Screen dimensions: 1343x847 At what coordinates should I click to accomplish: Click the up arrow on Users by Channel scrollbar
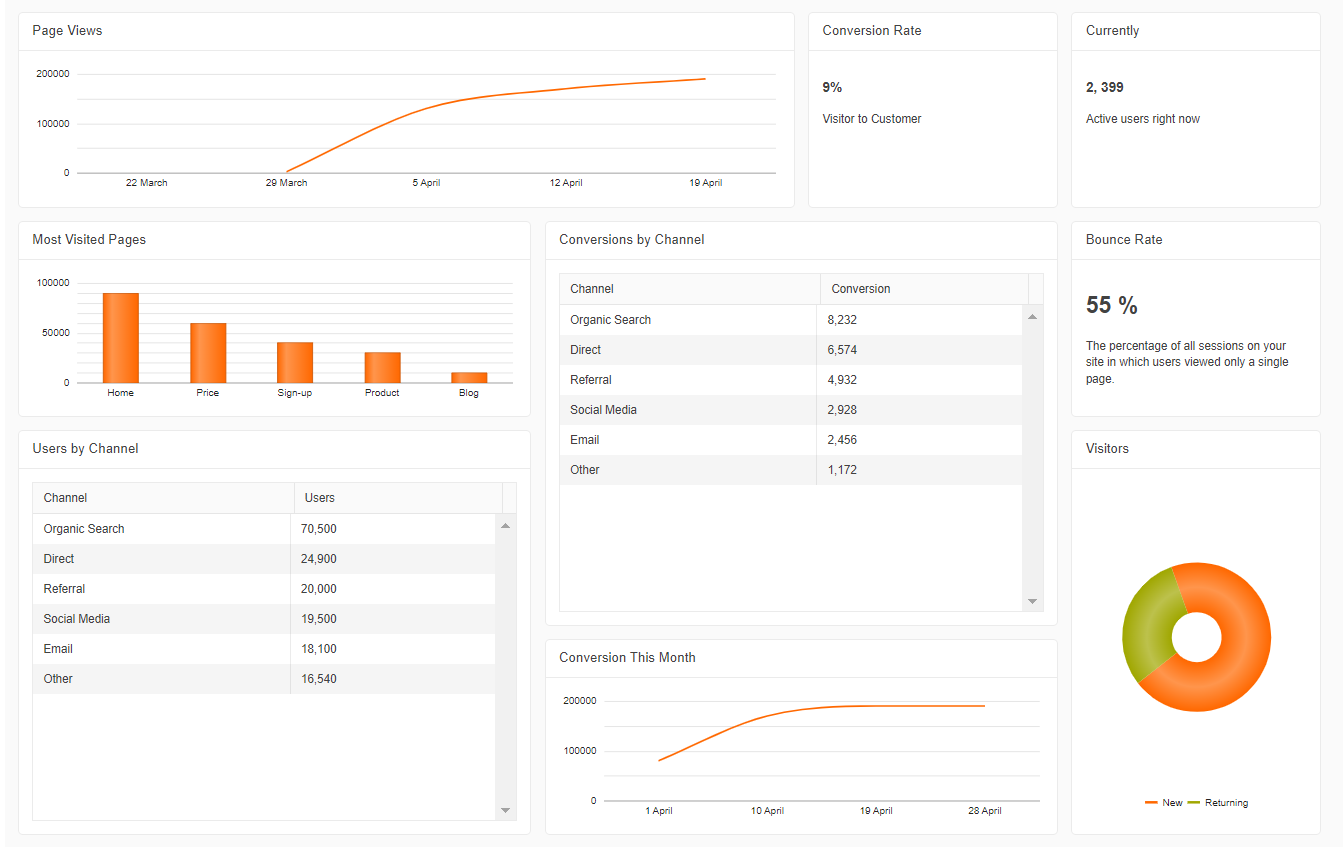point(506,525)
